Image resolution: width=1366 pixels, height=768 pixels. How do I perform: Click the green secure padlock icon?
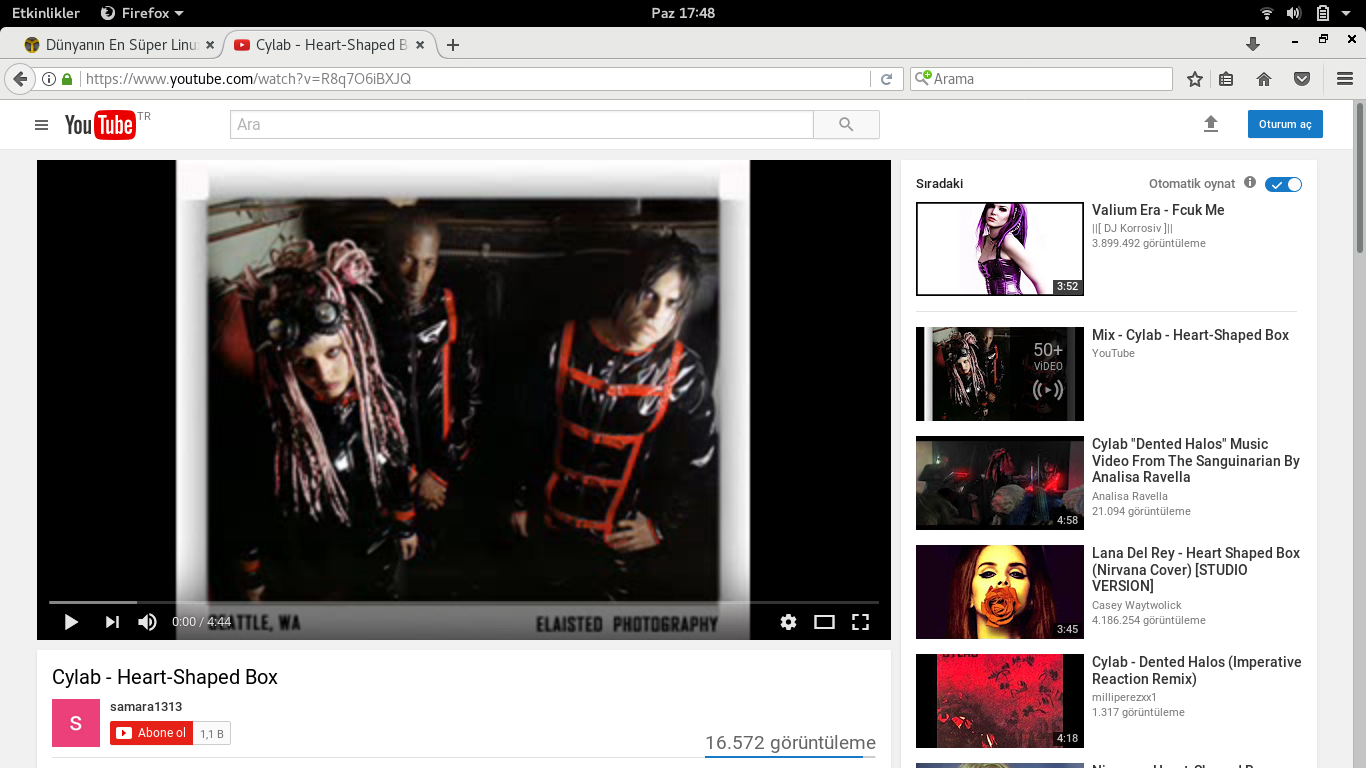click(67, 79)
